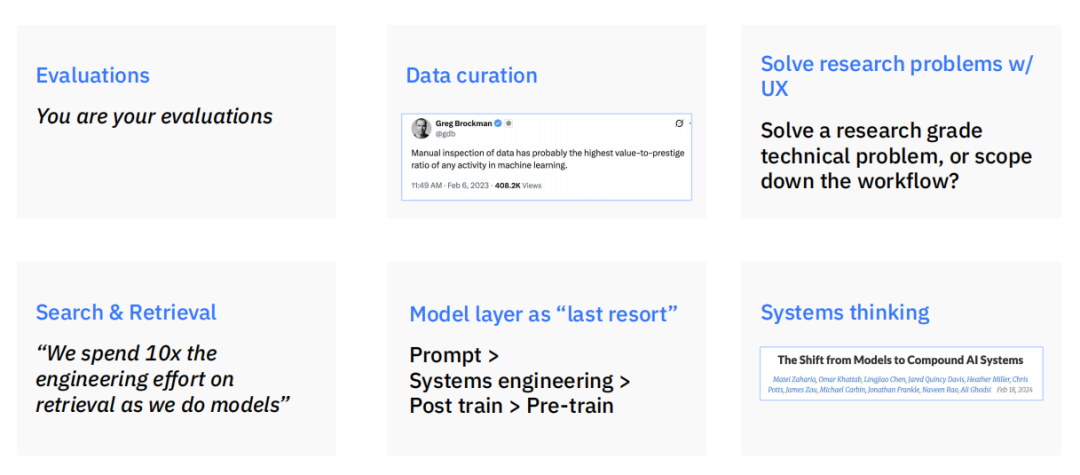Screen dimensions: 1080x475
Task: Click the Solve research problems w/ UX heading
Action: [x=897, y=76]
